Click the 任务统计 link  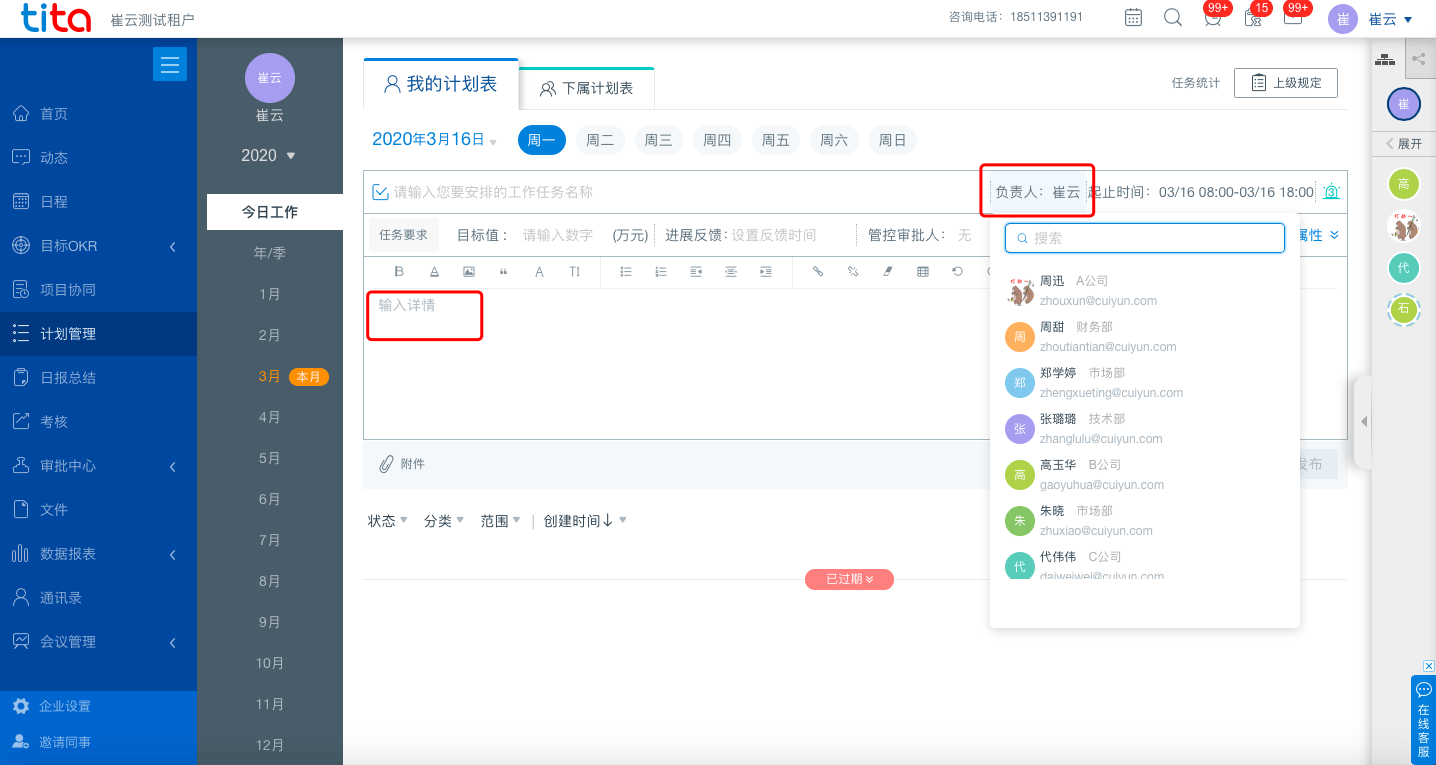(1196, 83)
